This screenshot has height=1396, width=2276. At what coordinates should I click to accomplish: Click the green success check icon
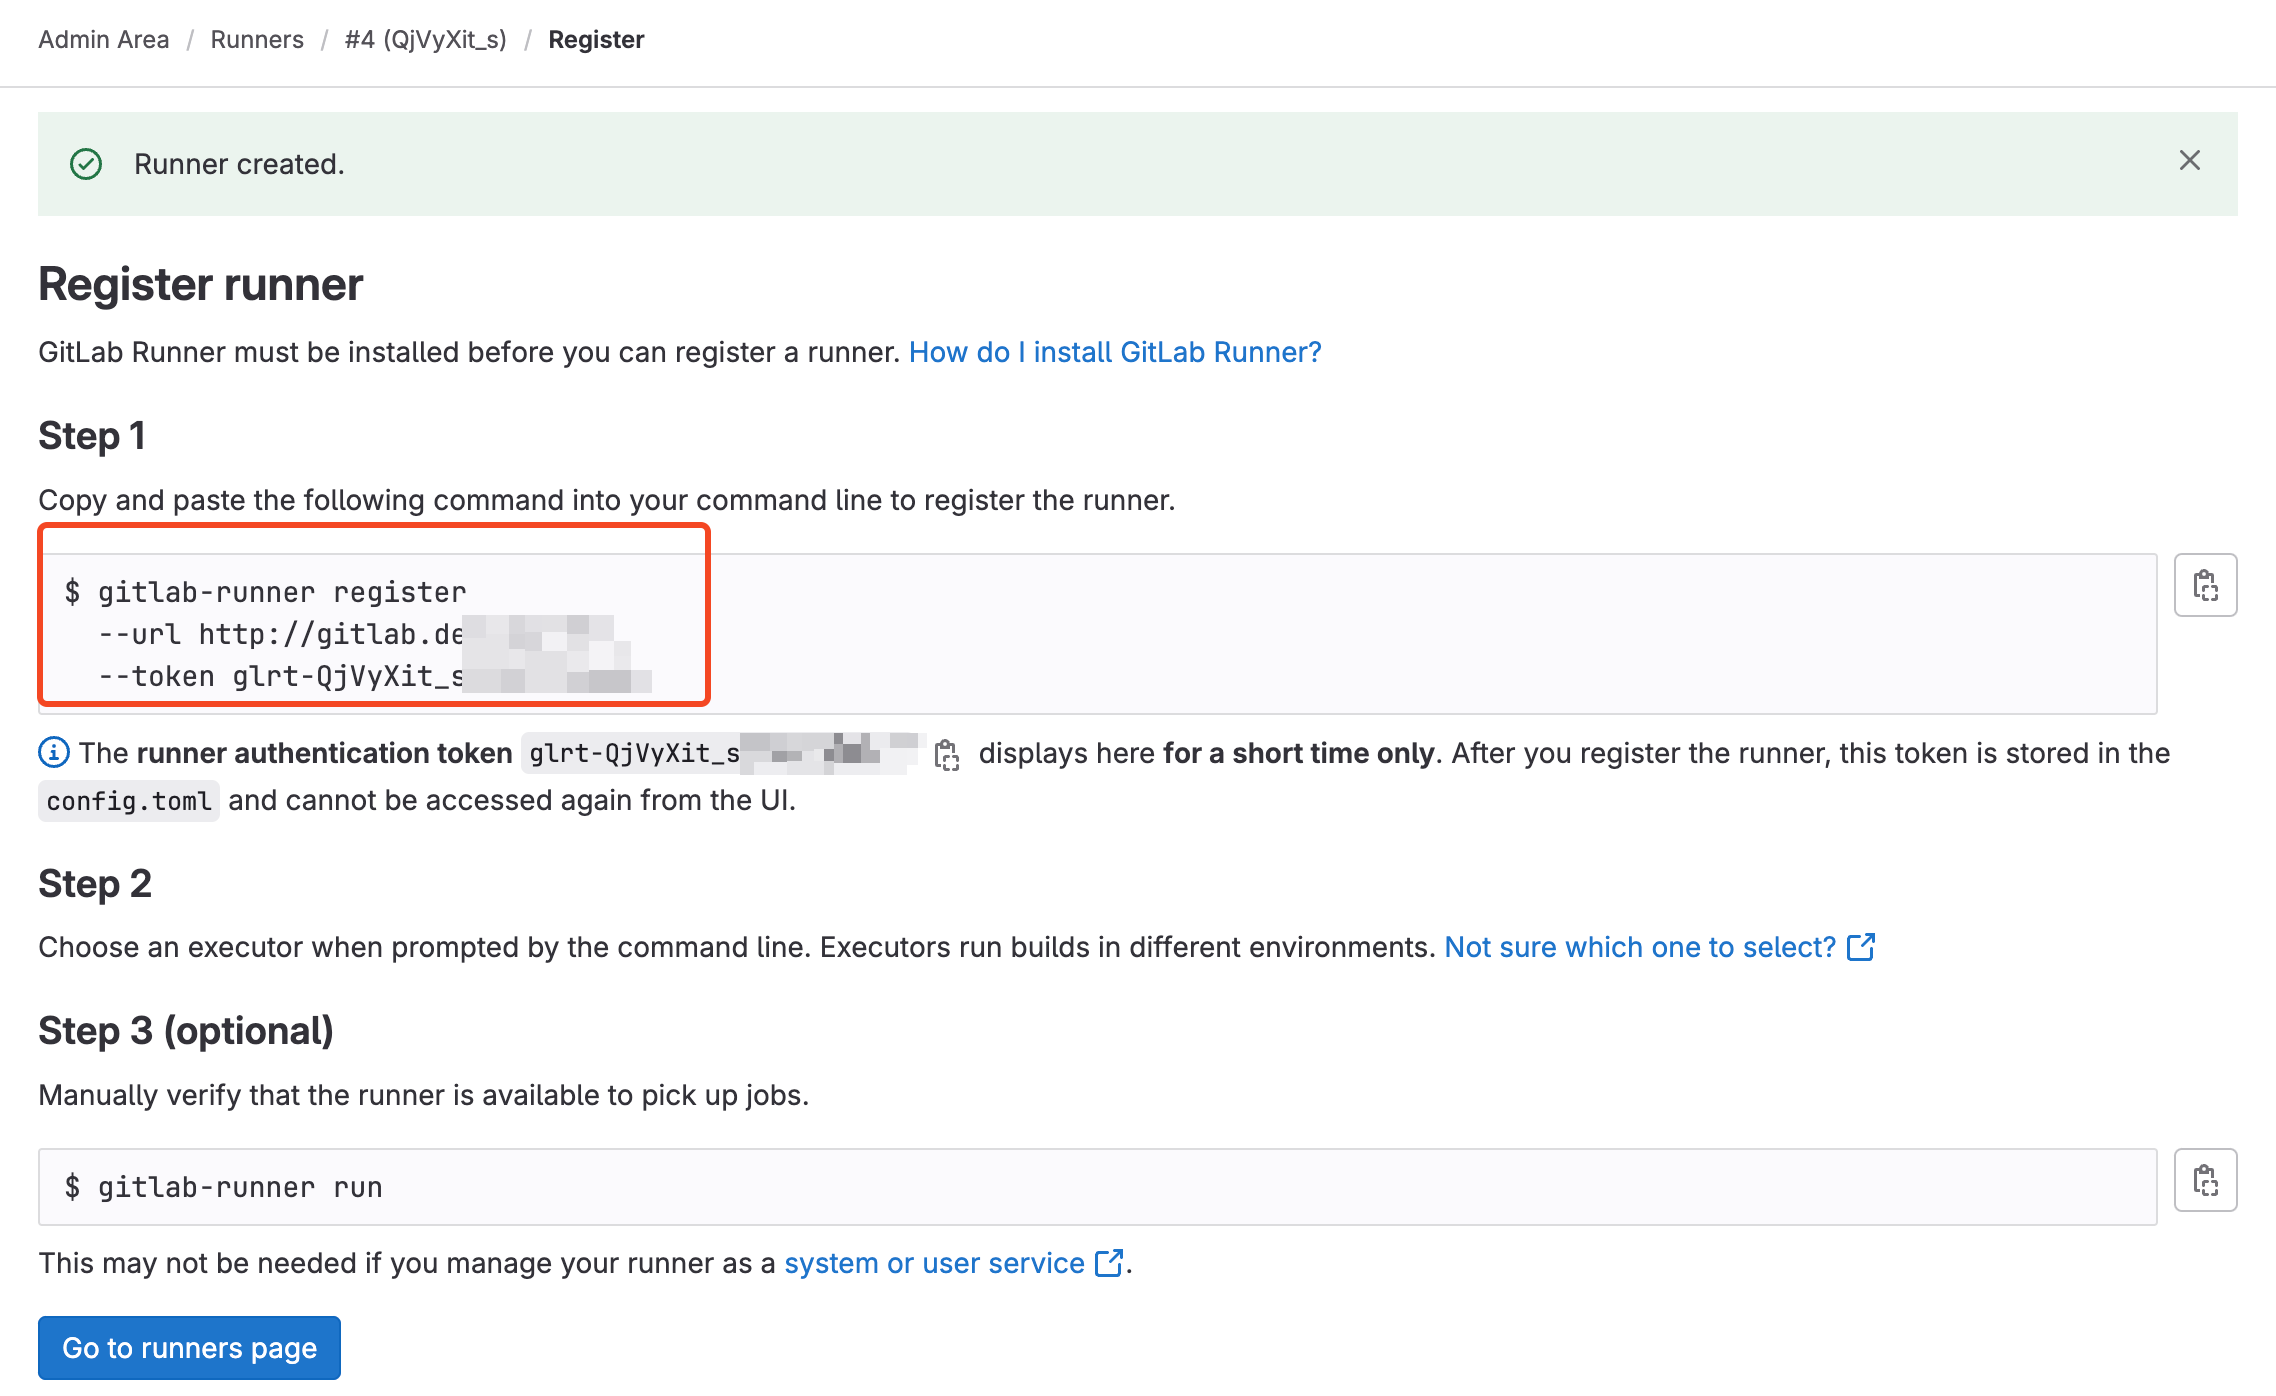click(x=86, y=164)
